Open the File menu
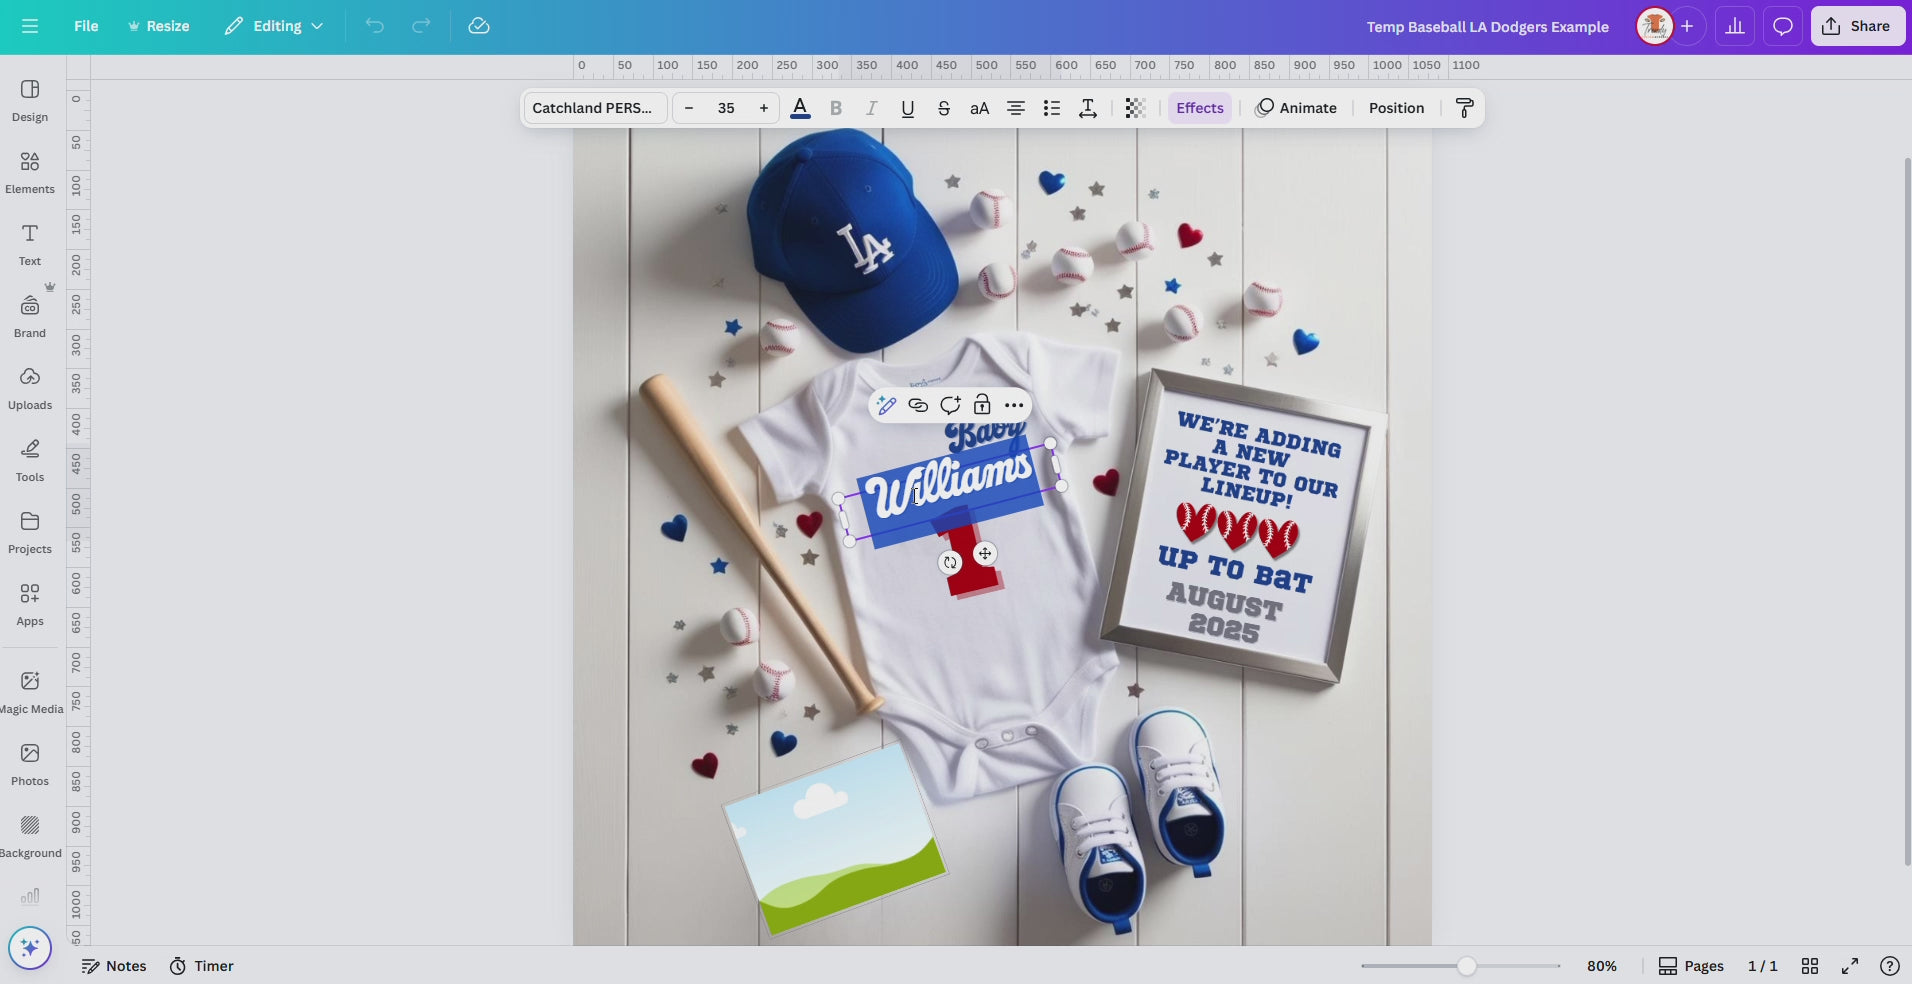Screen dimensions: 1912x984 click(x=86, y=26)
